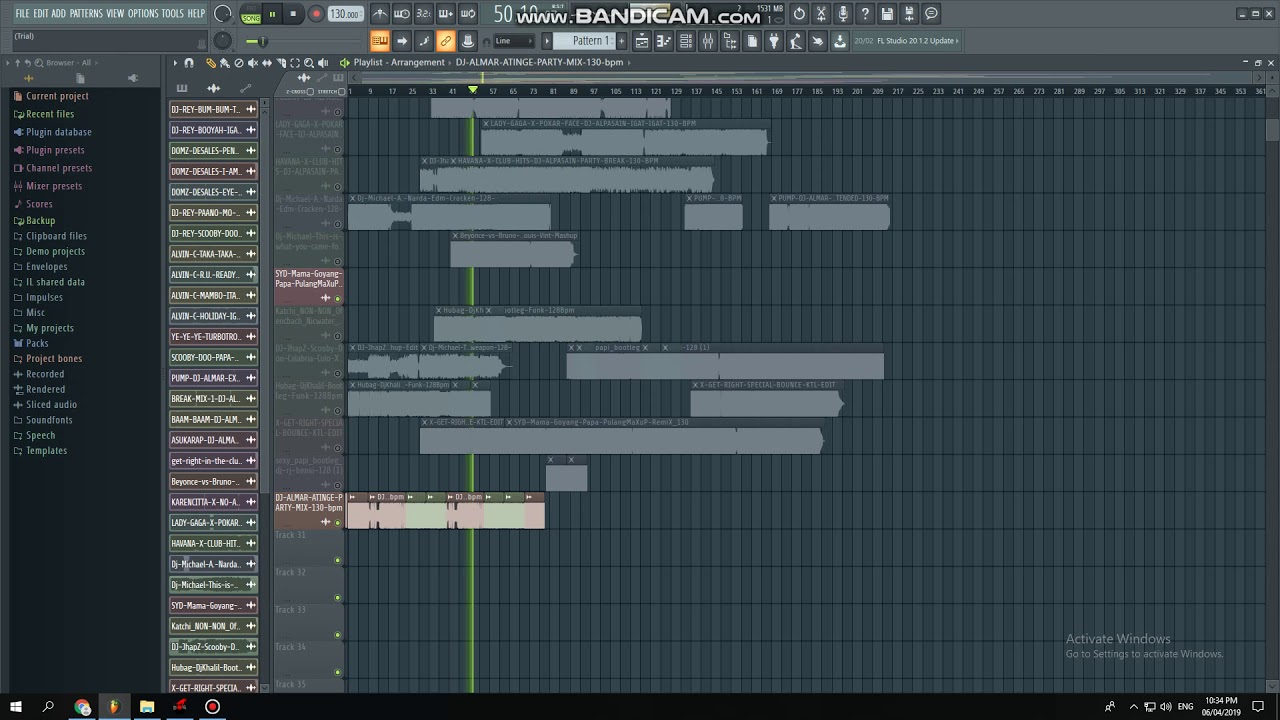Expand the Plugin database folder
The width and height of the screenshot is (1280, 720).
58,132
